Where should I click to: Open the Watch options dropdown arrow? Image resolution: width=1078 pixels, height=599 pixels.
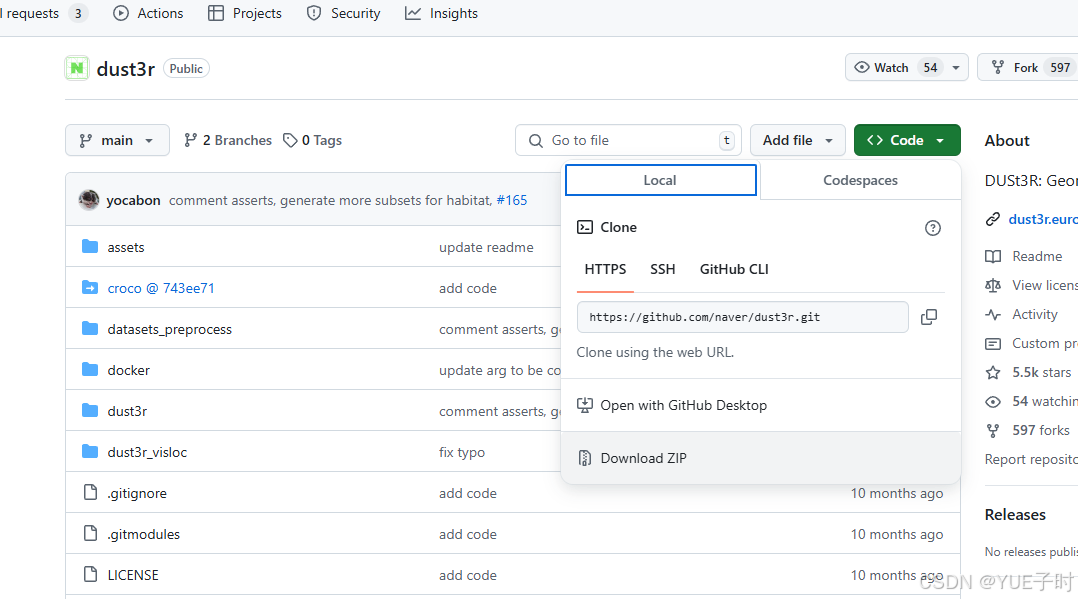(x=956, y=68)
